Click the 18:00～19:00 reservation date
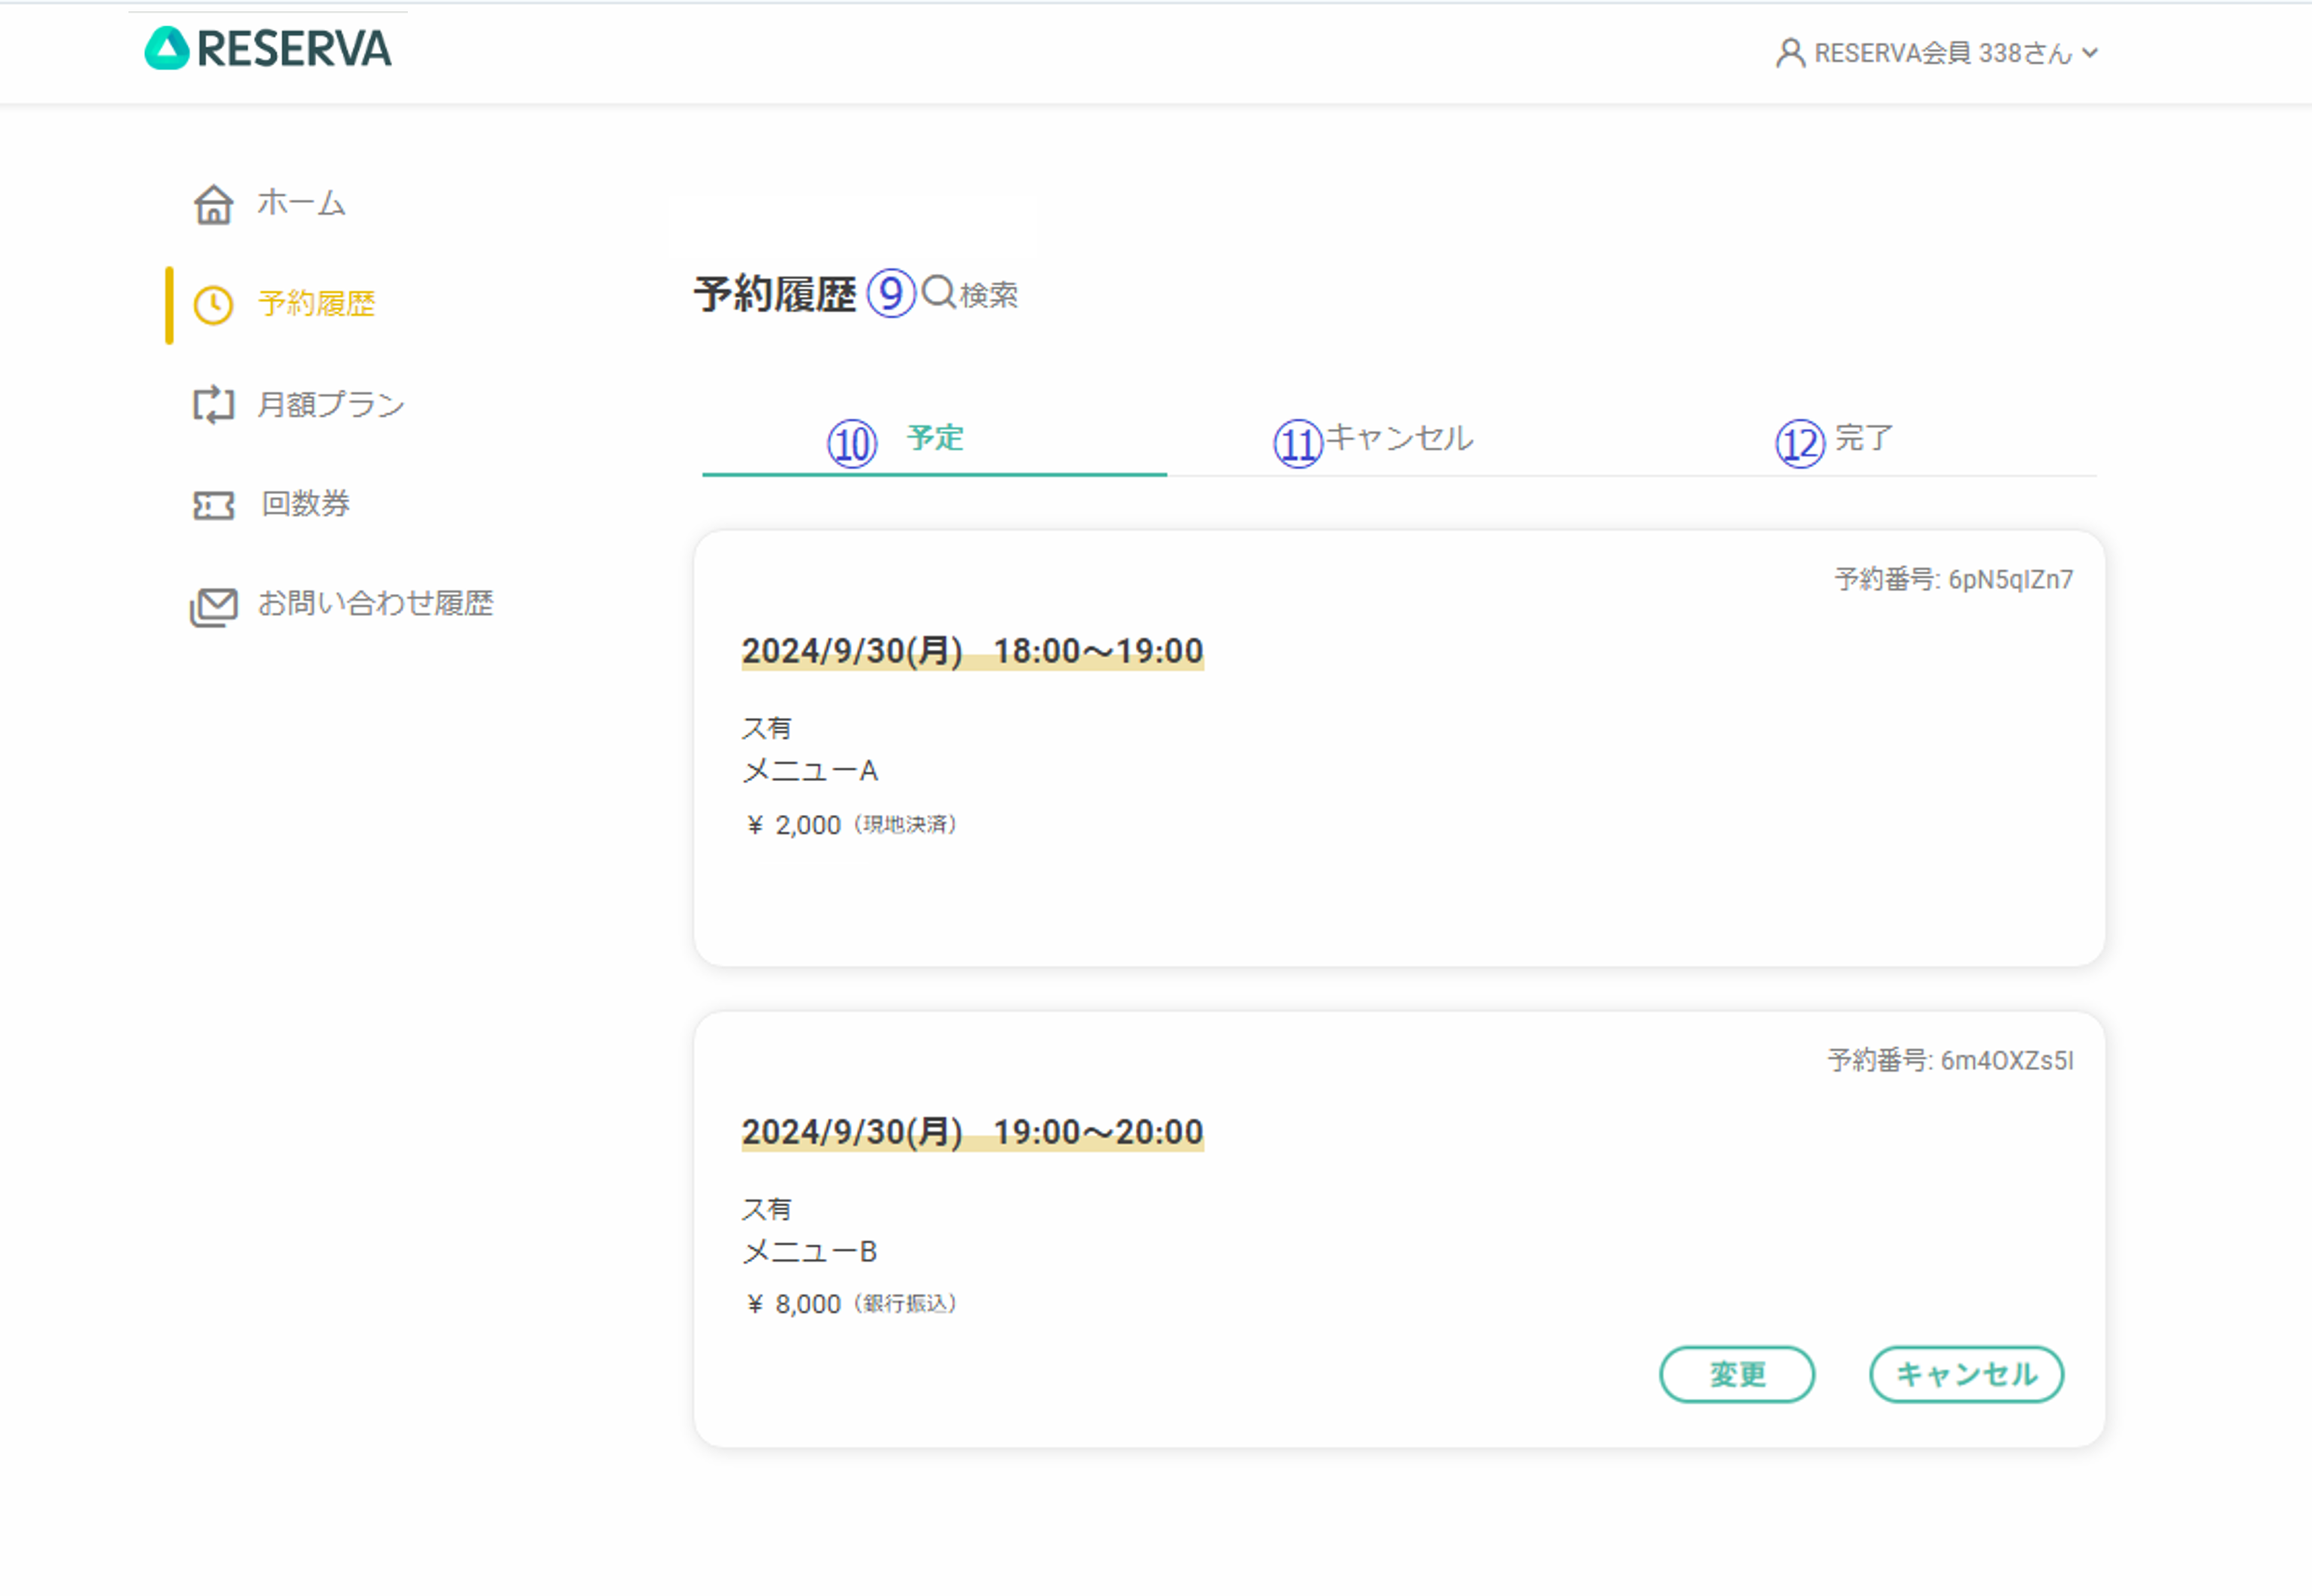 click(972, 651)
